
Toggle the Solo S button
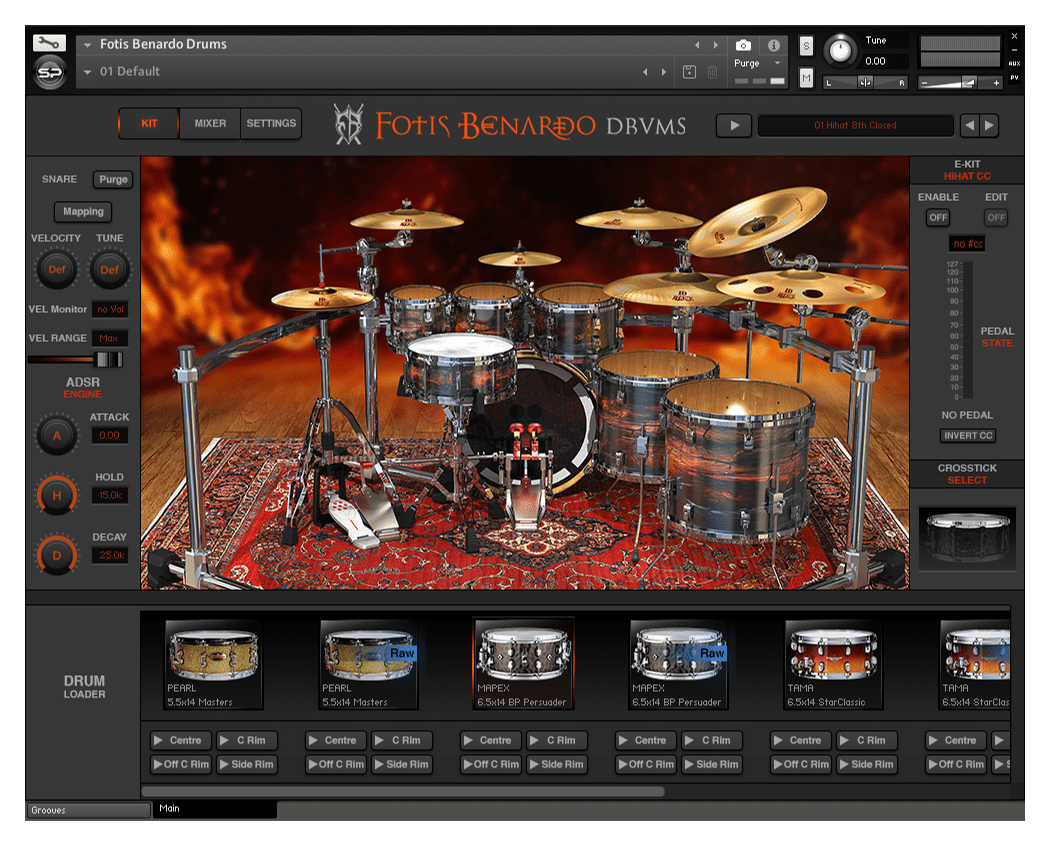pos(806,46)
